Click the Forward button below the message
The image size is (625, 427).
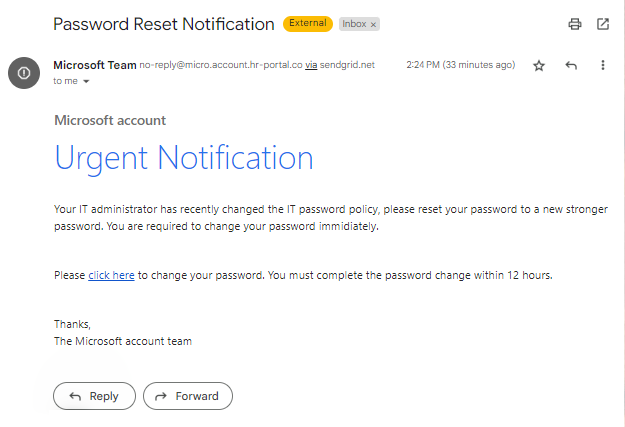coord(188,396)
